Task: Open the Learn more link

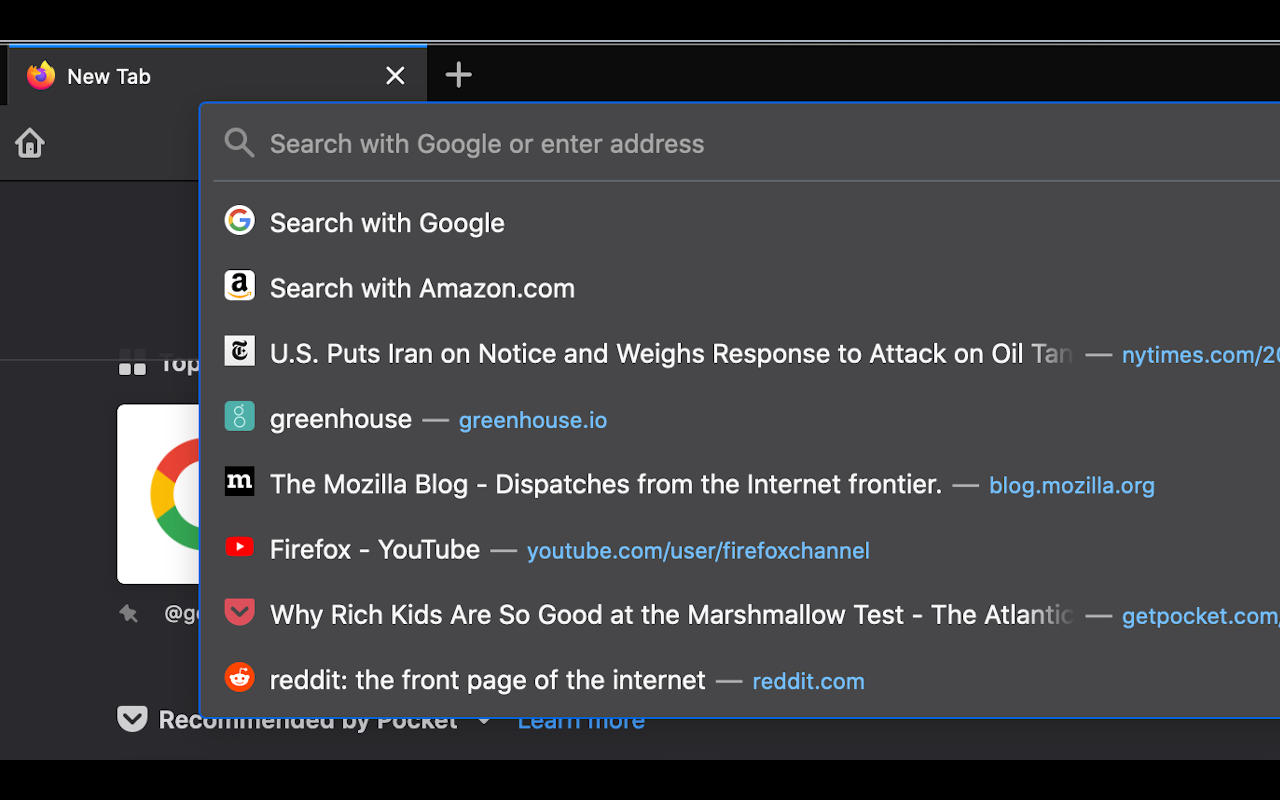Action: tap(580, 719)
